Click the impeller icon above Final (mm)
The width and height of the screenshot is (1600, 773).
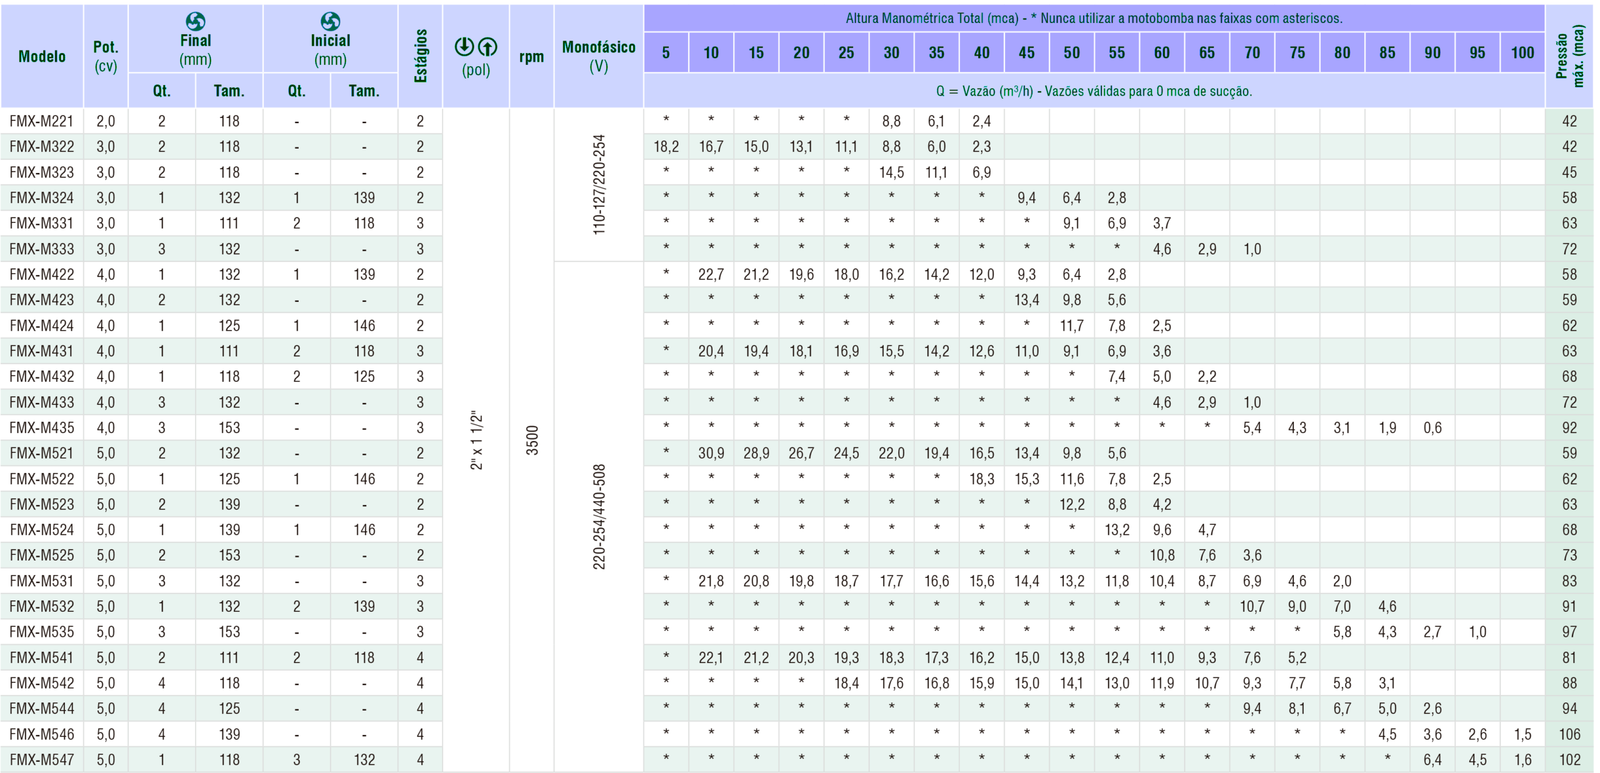(x=195, y=21)
